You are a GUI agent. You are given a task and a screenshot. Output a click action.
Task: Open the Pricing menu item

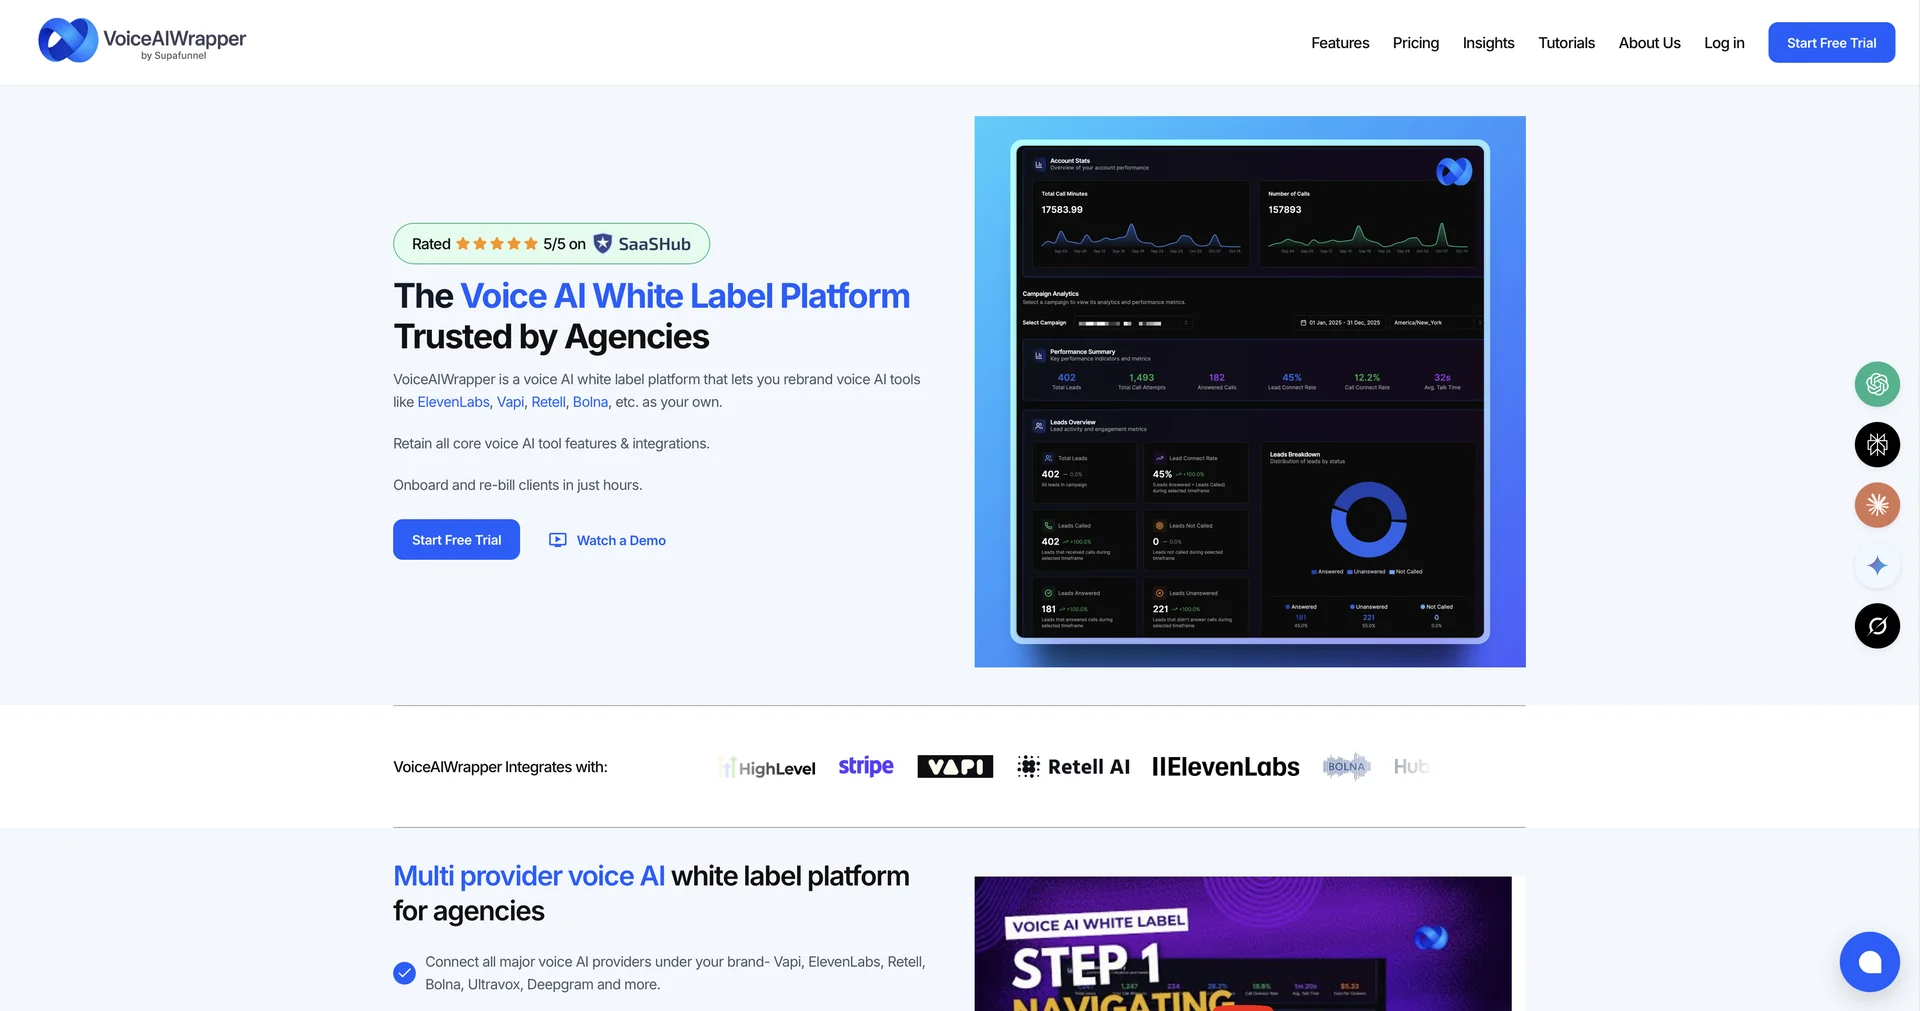(x=1415, y=42)
